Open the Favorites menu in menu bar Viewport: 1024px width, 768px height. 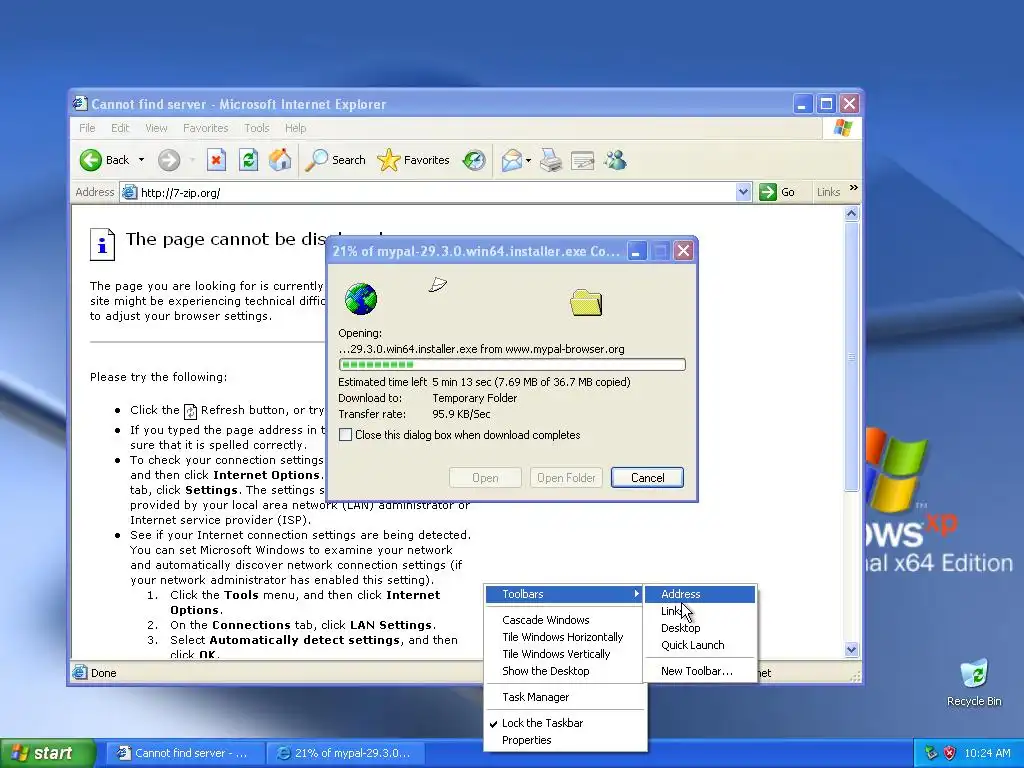206,128
